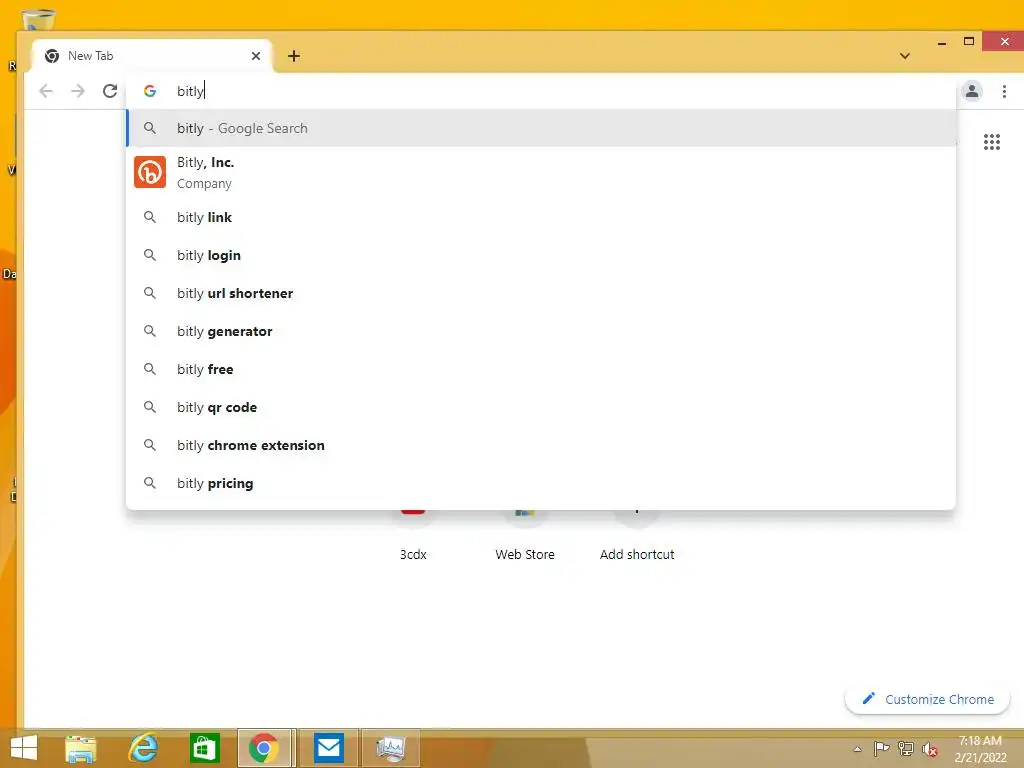Select the 'bitly free' suggestion
Screen dimensions: 1024x768
pyautogui.click(x=541, y=369)
